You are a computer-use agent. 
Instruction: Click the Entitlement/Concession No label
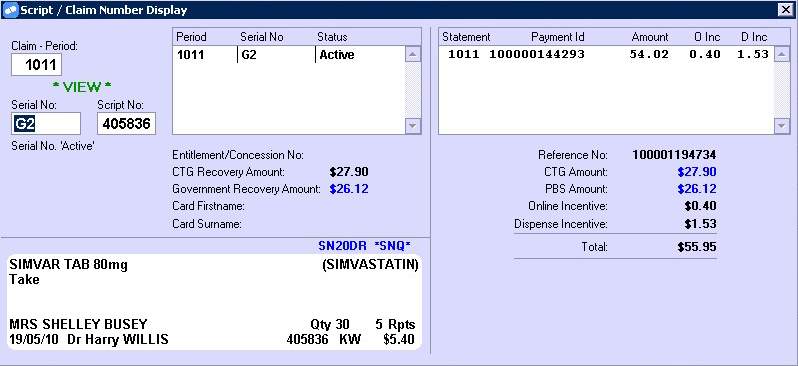[x=238, y=155]
